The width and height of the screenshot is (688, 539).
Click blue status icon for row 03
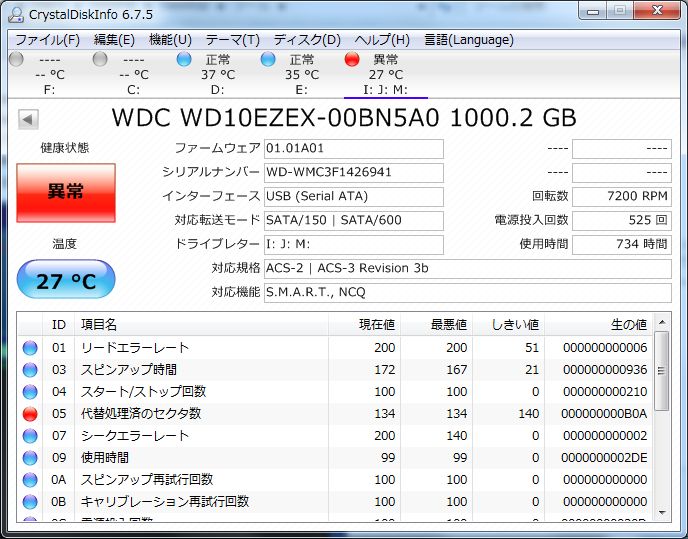pos(30,370)
